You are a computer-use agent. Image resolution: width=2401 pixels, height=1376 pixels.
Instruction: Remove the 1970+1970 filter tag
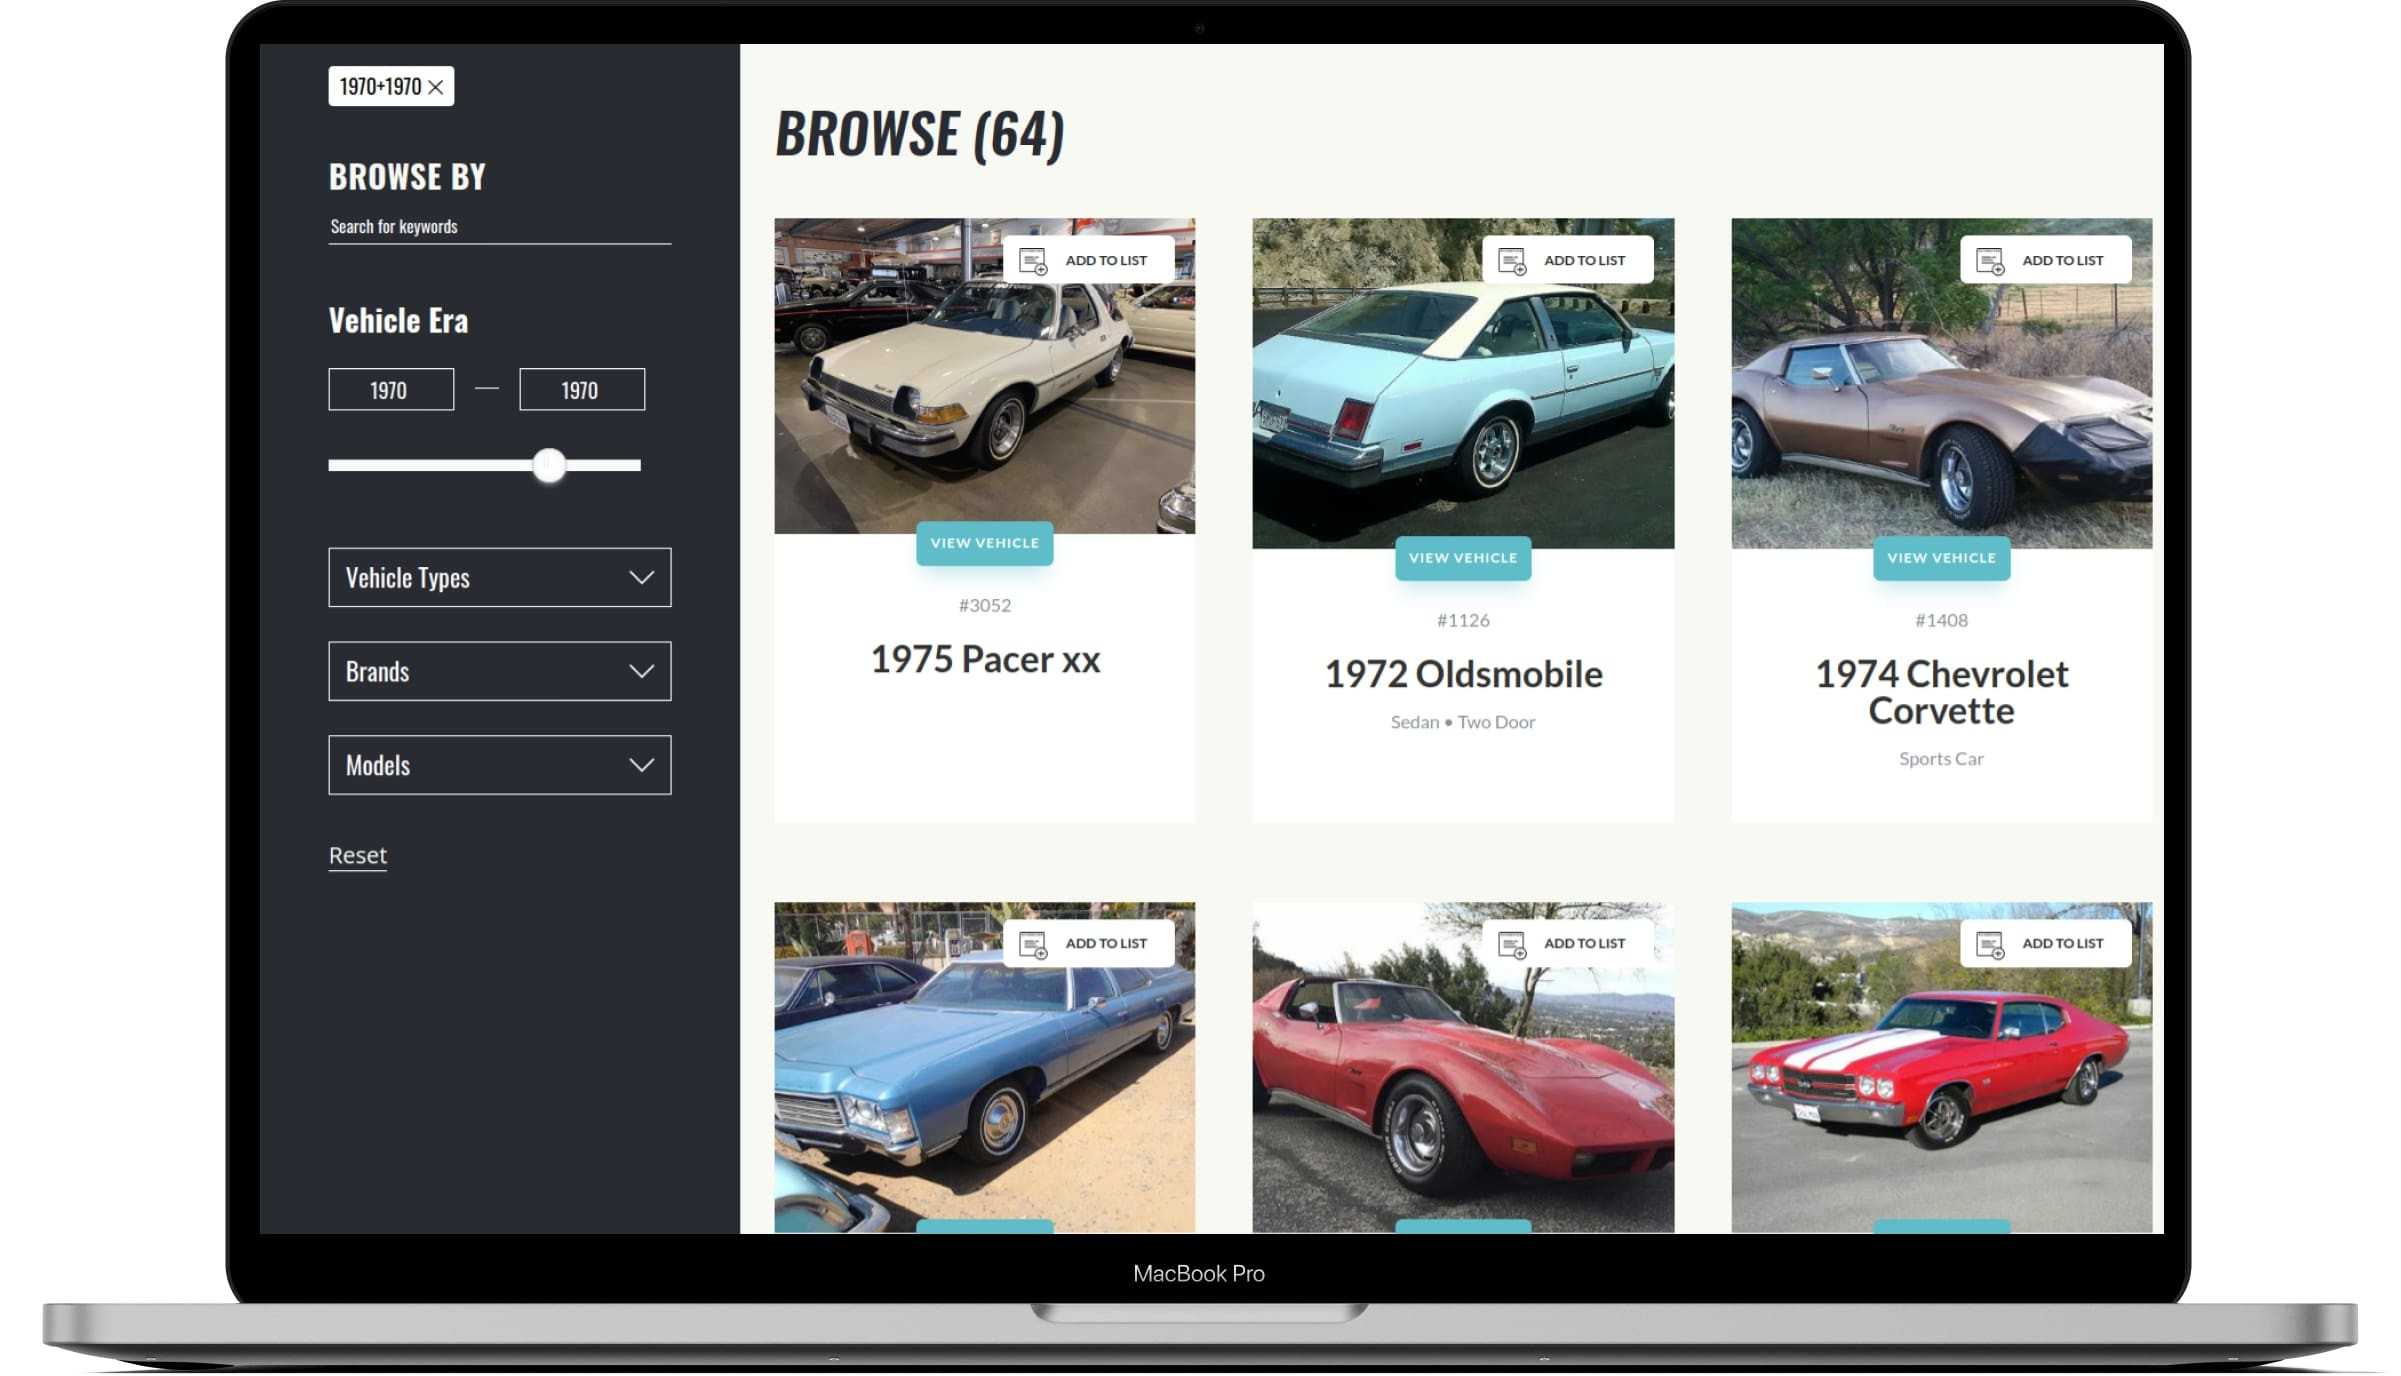[x=435, y=87]
